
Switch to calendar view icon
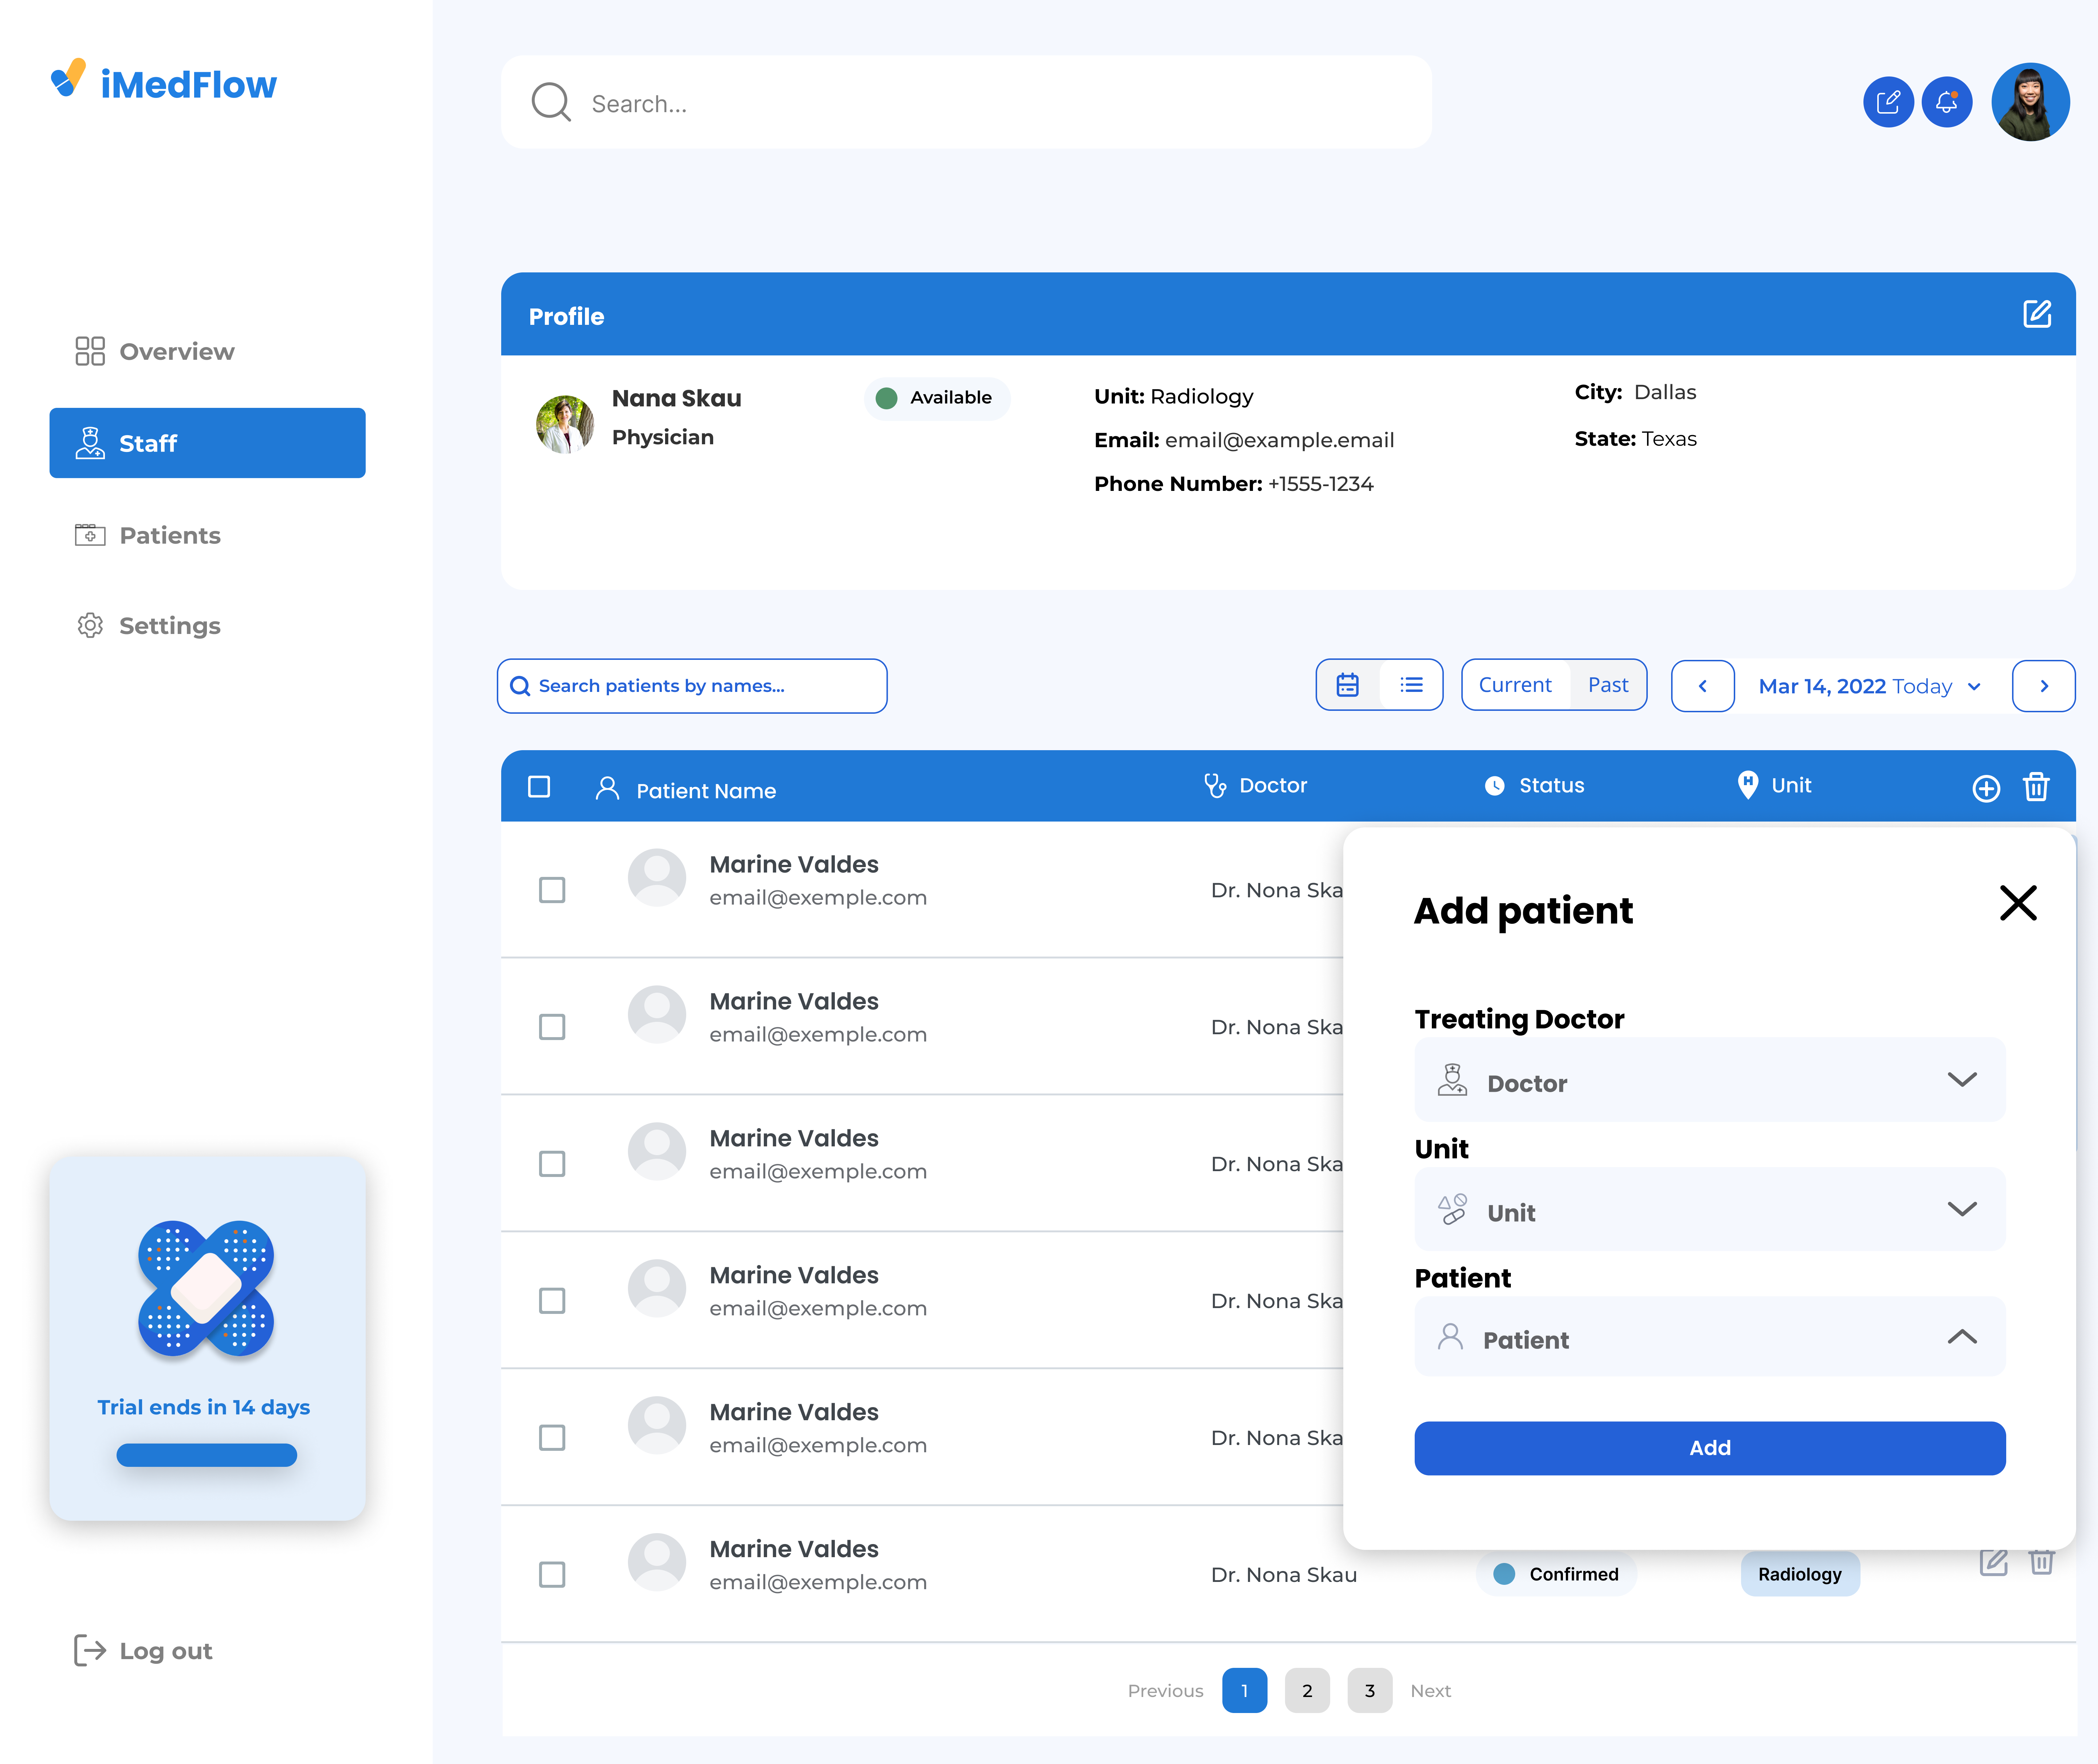click(1348, 685)
